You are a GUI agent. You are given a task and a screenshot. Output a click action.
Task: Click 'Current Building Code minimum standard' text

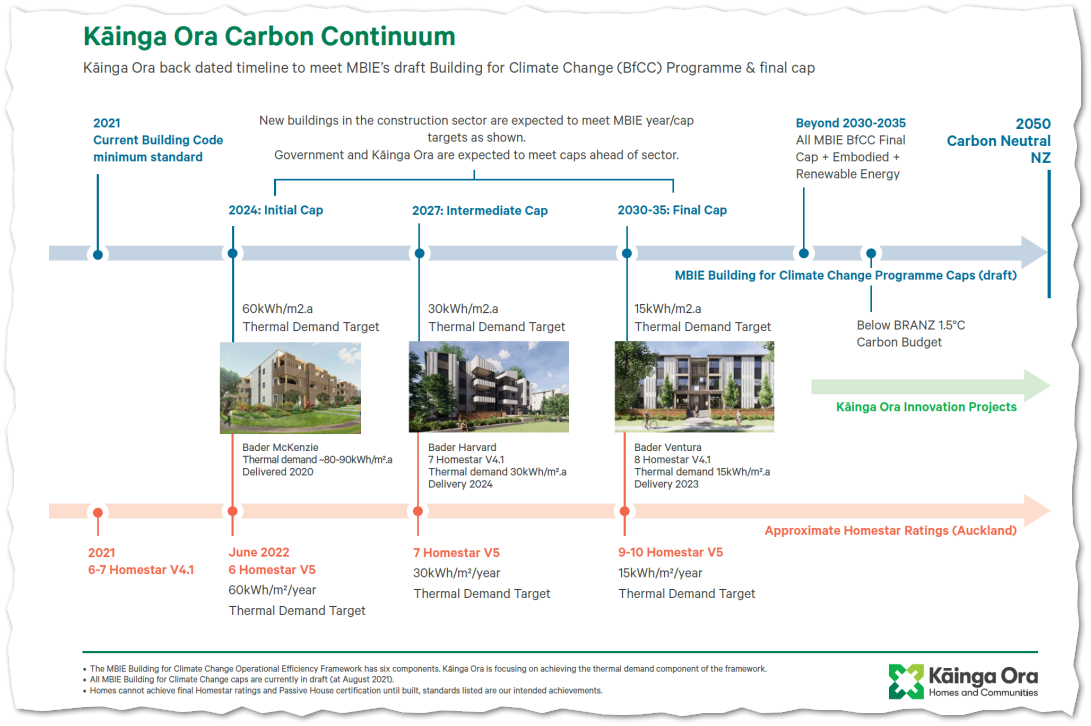pyautogui.click(x=158, y=148)
